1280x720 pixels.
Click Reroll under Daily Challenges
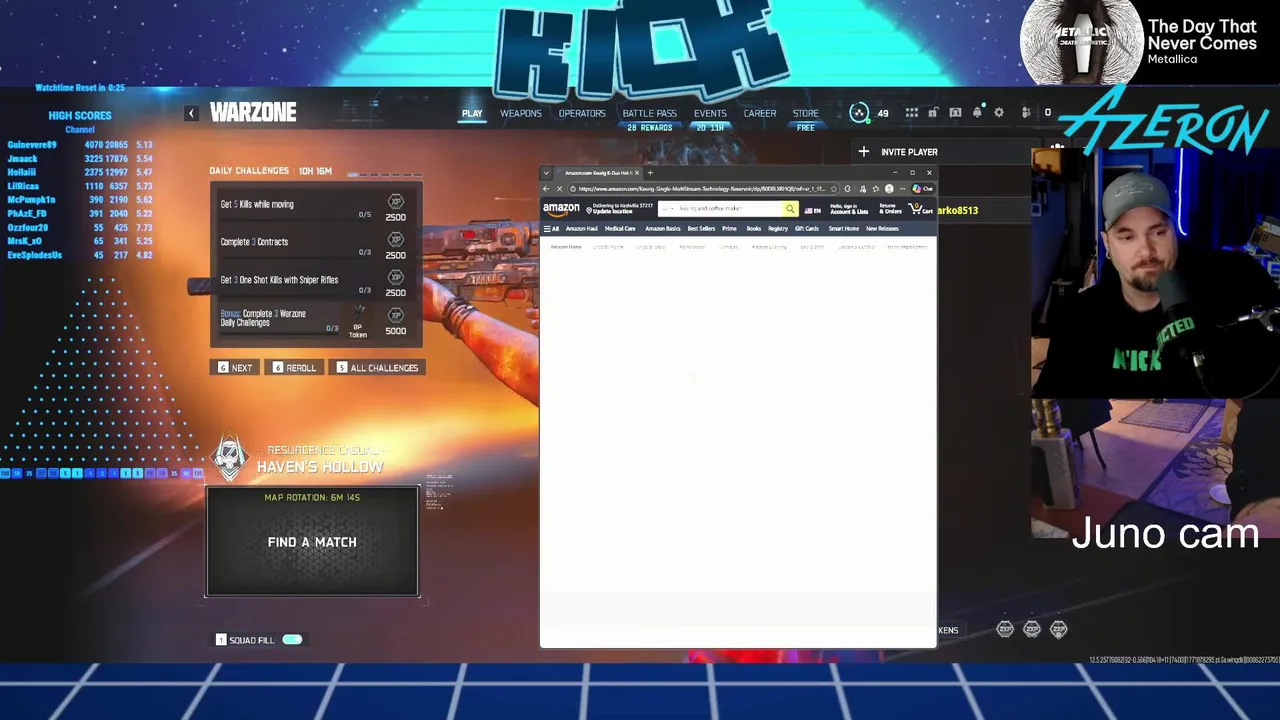coord(295,368)
